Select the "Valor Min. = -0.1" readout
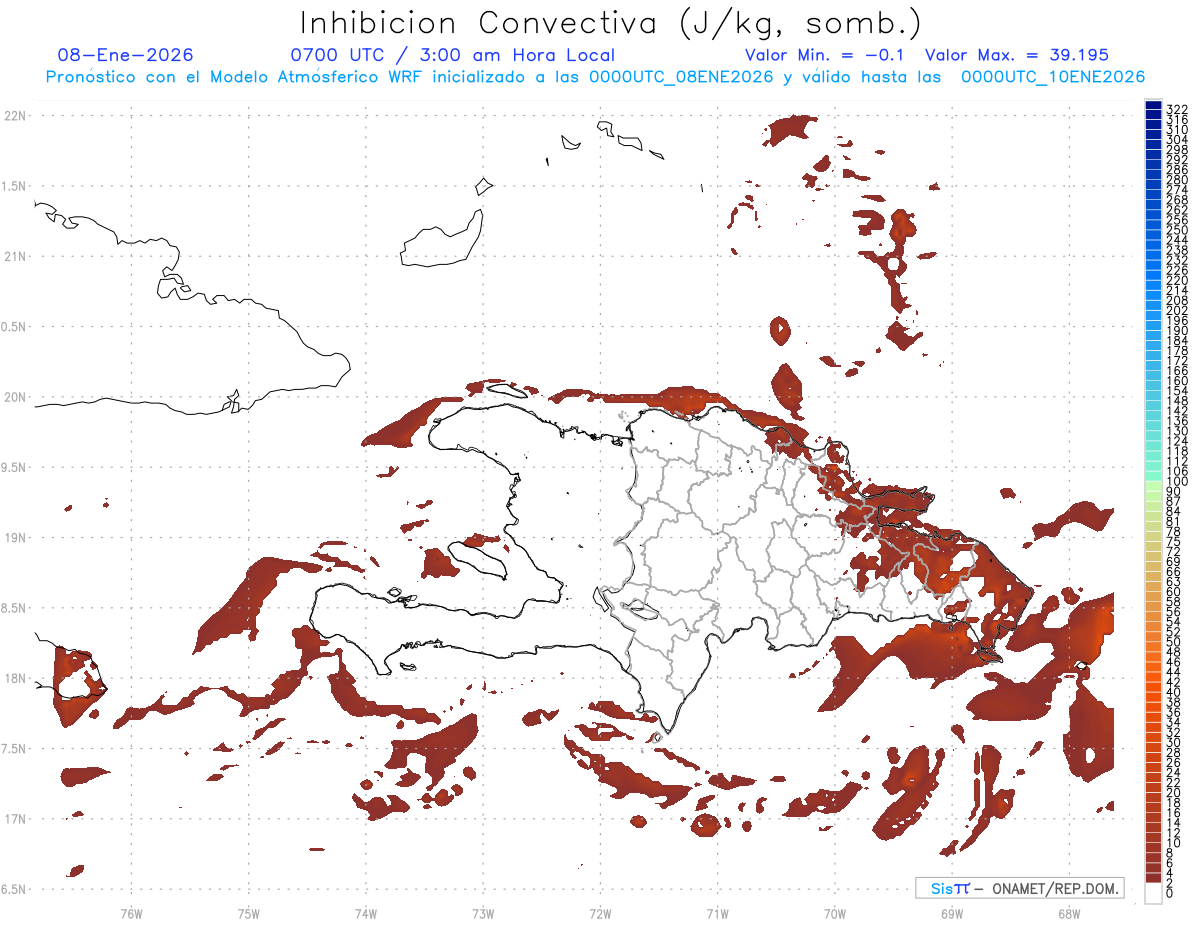1200x927 pixels. (x=824, y=55)
